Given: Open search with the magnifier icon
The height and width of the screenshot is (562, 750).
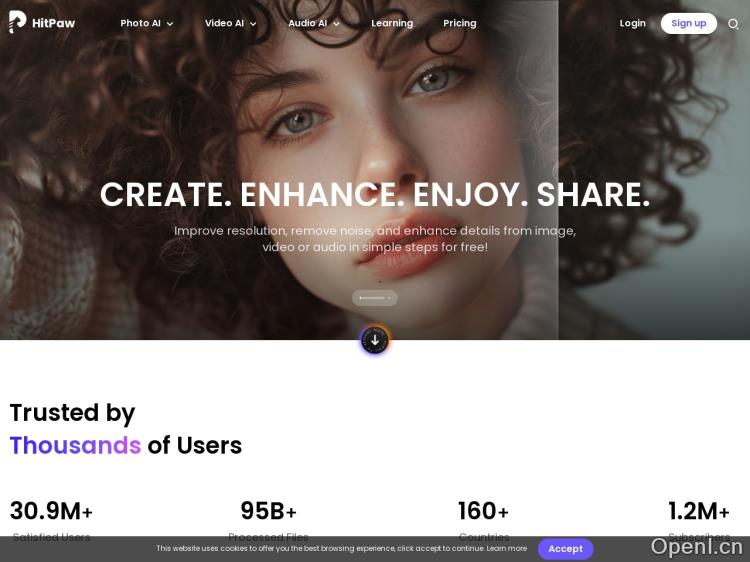Looking at the screenshot, I should (x=733, y=24).
